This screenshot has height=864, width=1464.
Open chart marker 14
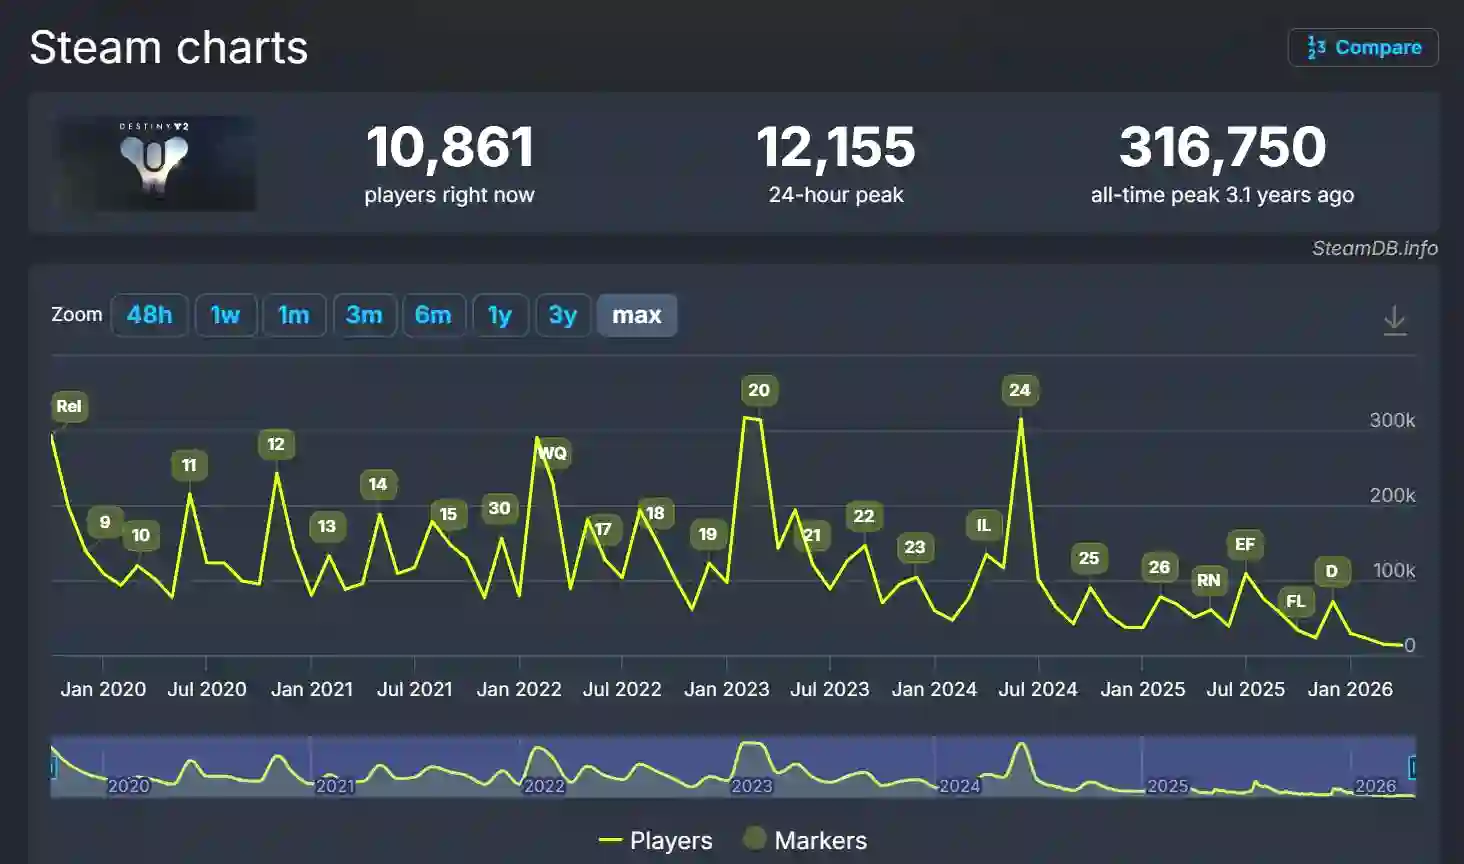point(378,484)
